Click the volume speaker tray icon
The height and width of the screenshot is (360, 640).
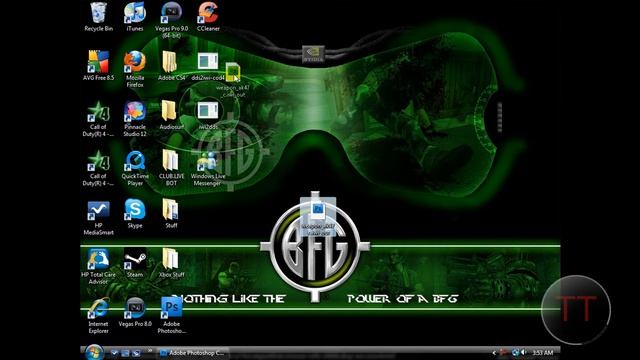point(523,352)
